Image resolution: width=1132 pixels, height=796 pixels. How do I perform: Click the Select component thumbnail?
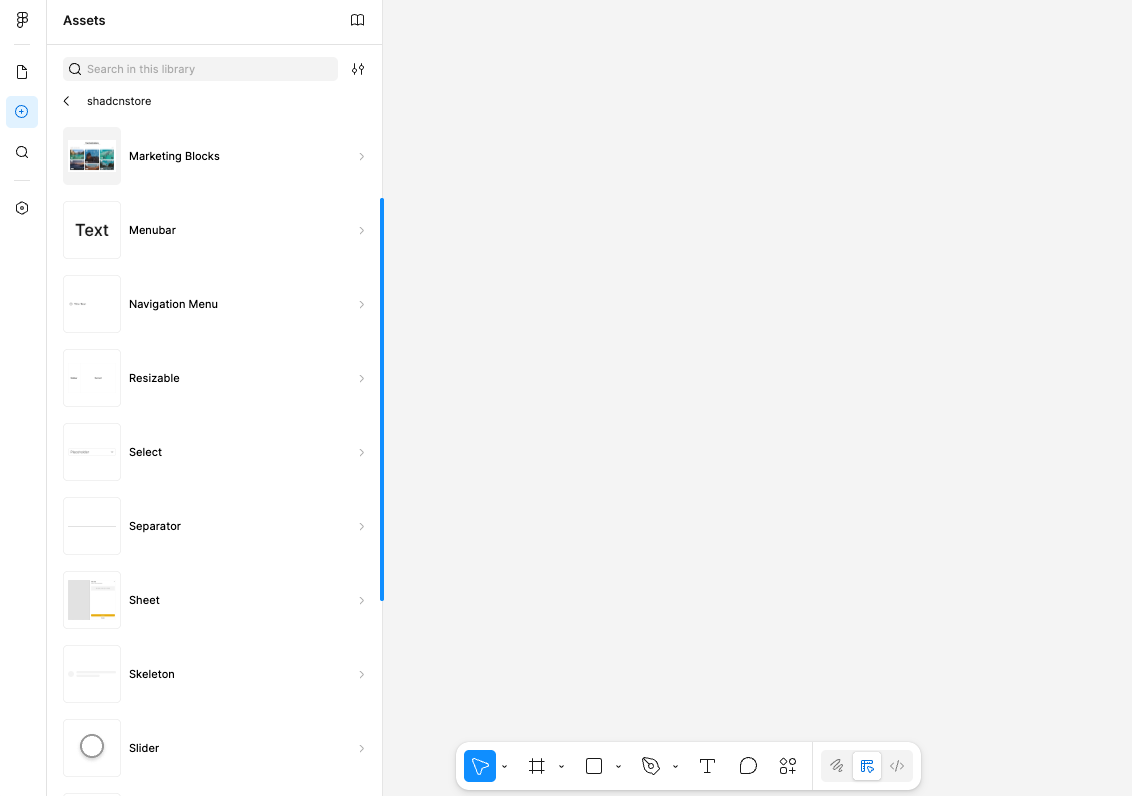92,452
